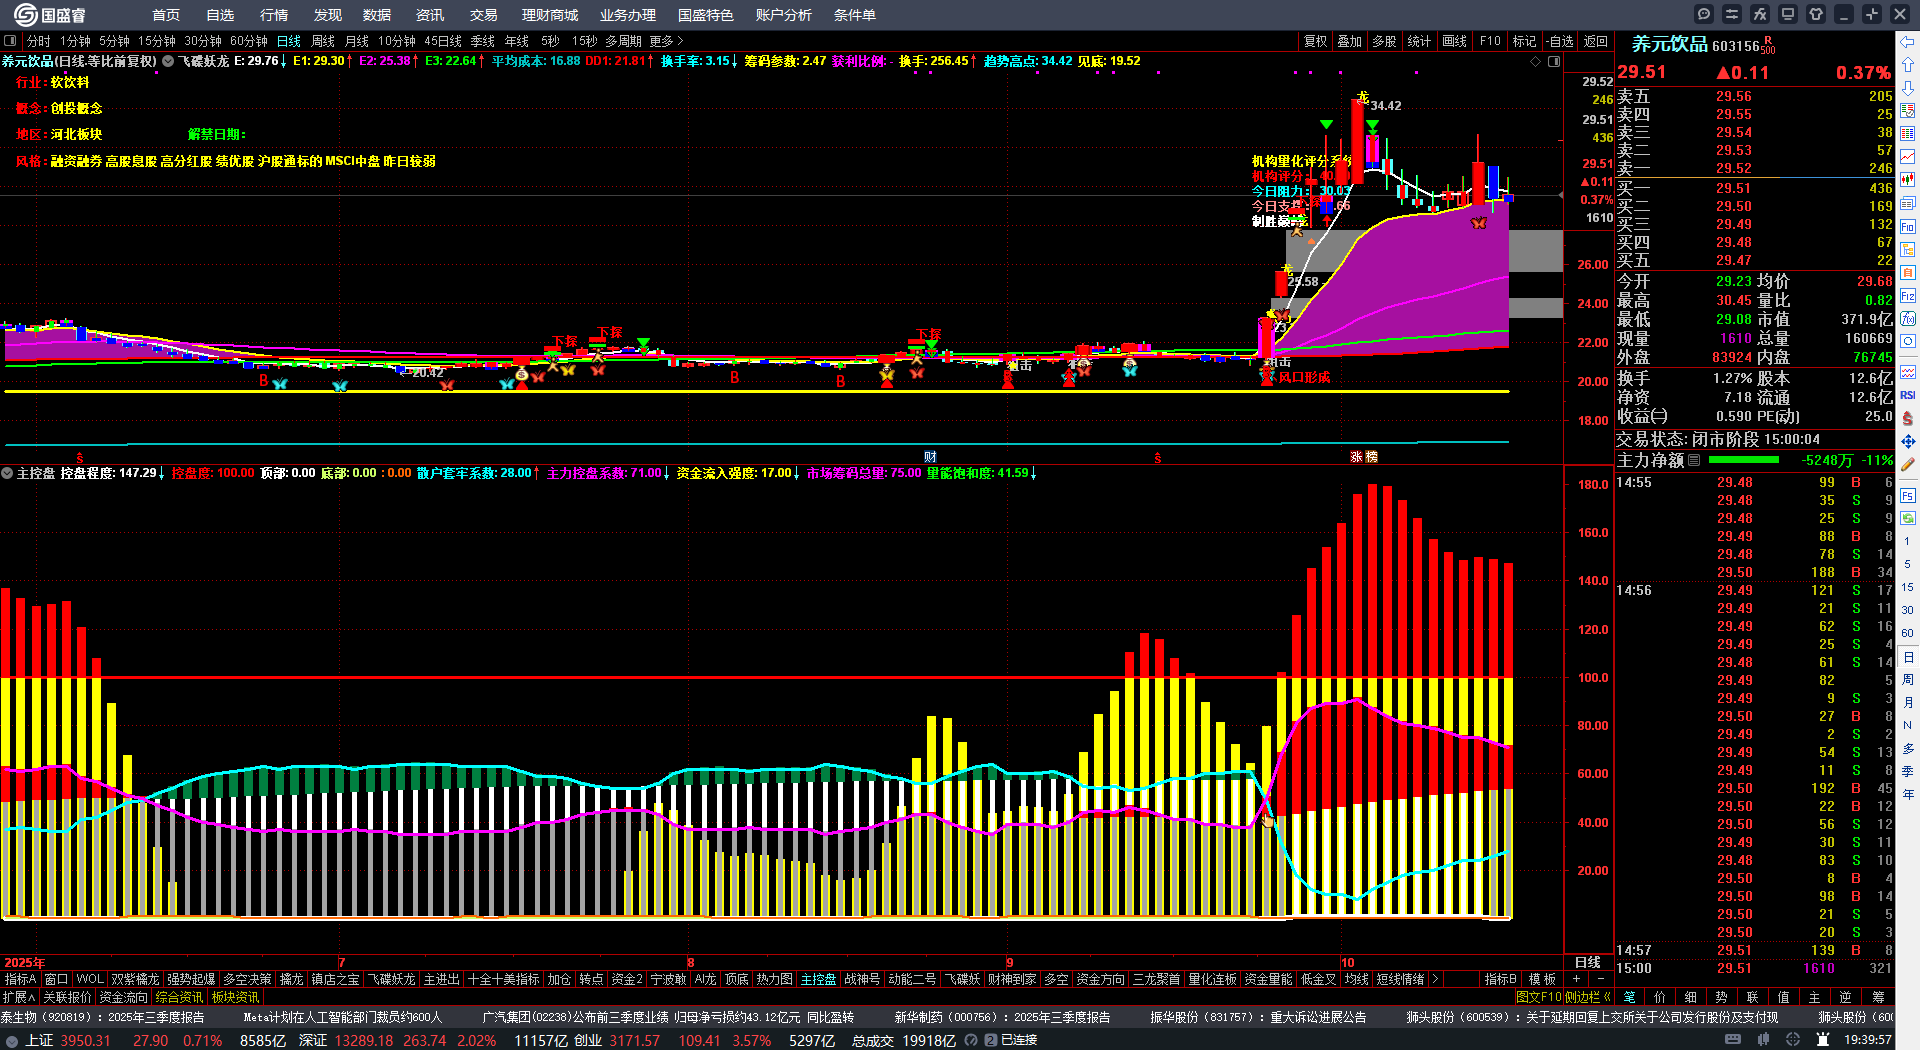The image size is (1920, 1050).
Task: Click the 季 period icon in right sidebar
Action: pos(1908,771)
